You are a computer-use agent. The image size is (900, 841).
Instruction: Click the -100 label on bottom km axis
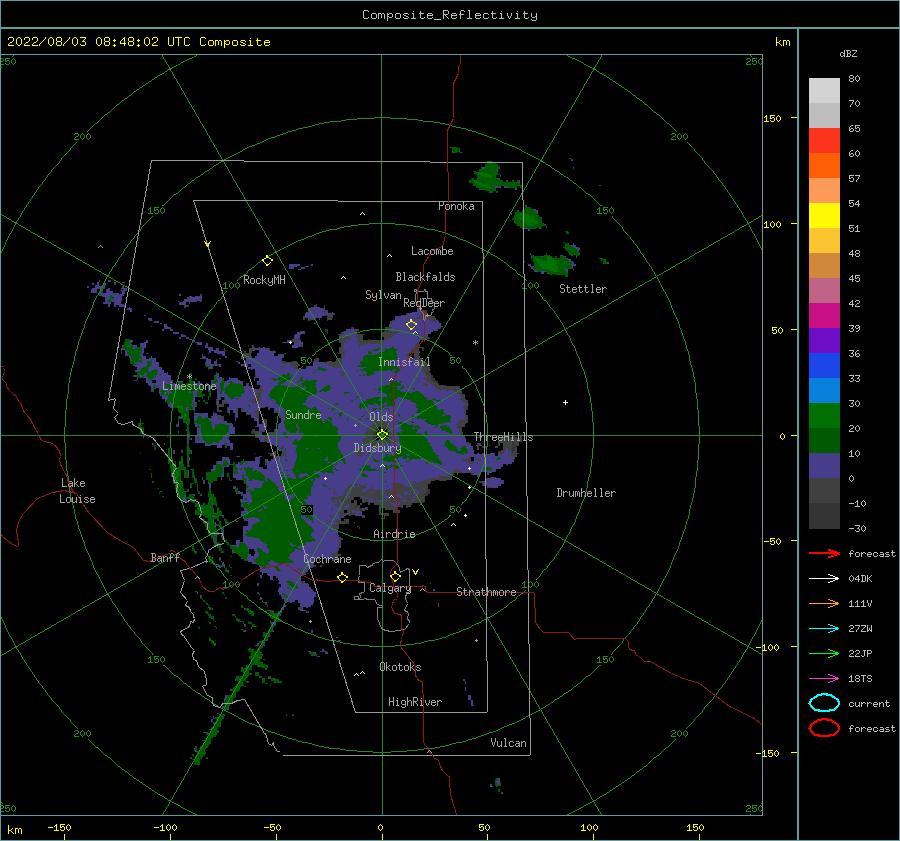pyautogui.click(x=165, y=827)
